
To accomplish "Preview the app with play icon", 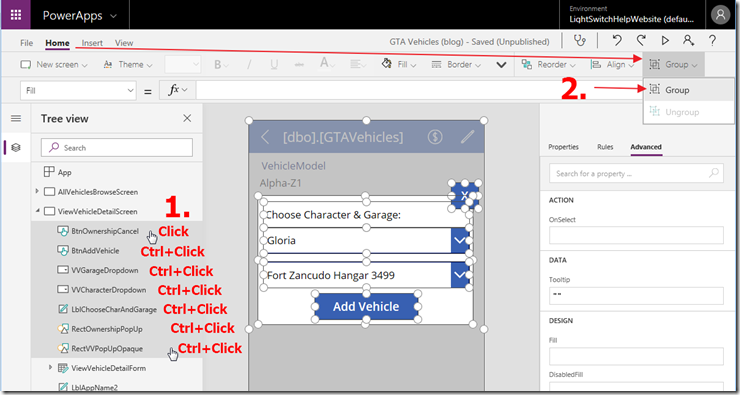I will 665,41.
